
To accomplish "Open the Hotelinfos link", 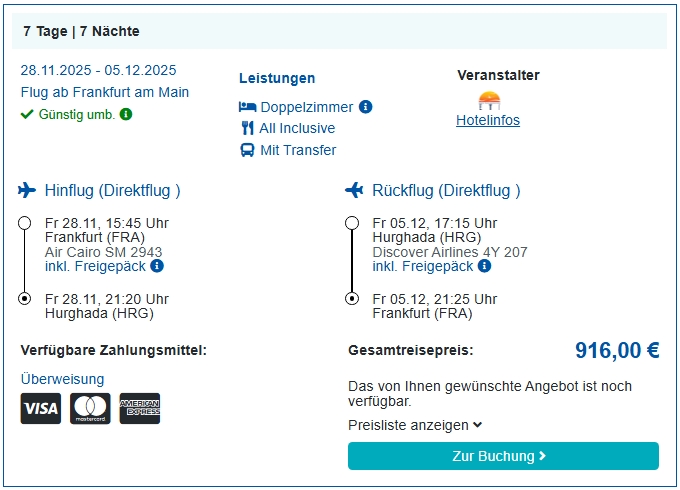I will 488,121.
